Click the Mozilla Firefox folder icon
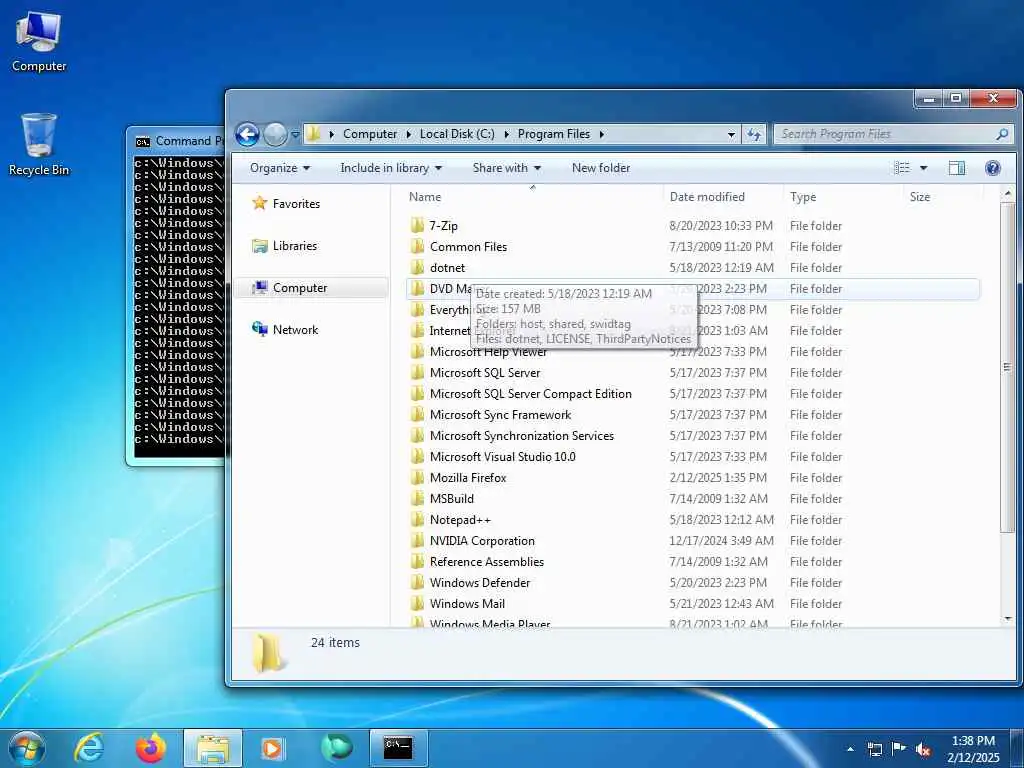Screen dimensions: 1024x768 (417, 477)
